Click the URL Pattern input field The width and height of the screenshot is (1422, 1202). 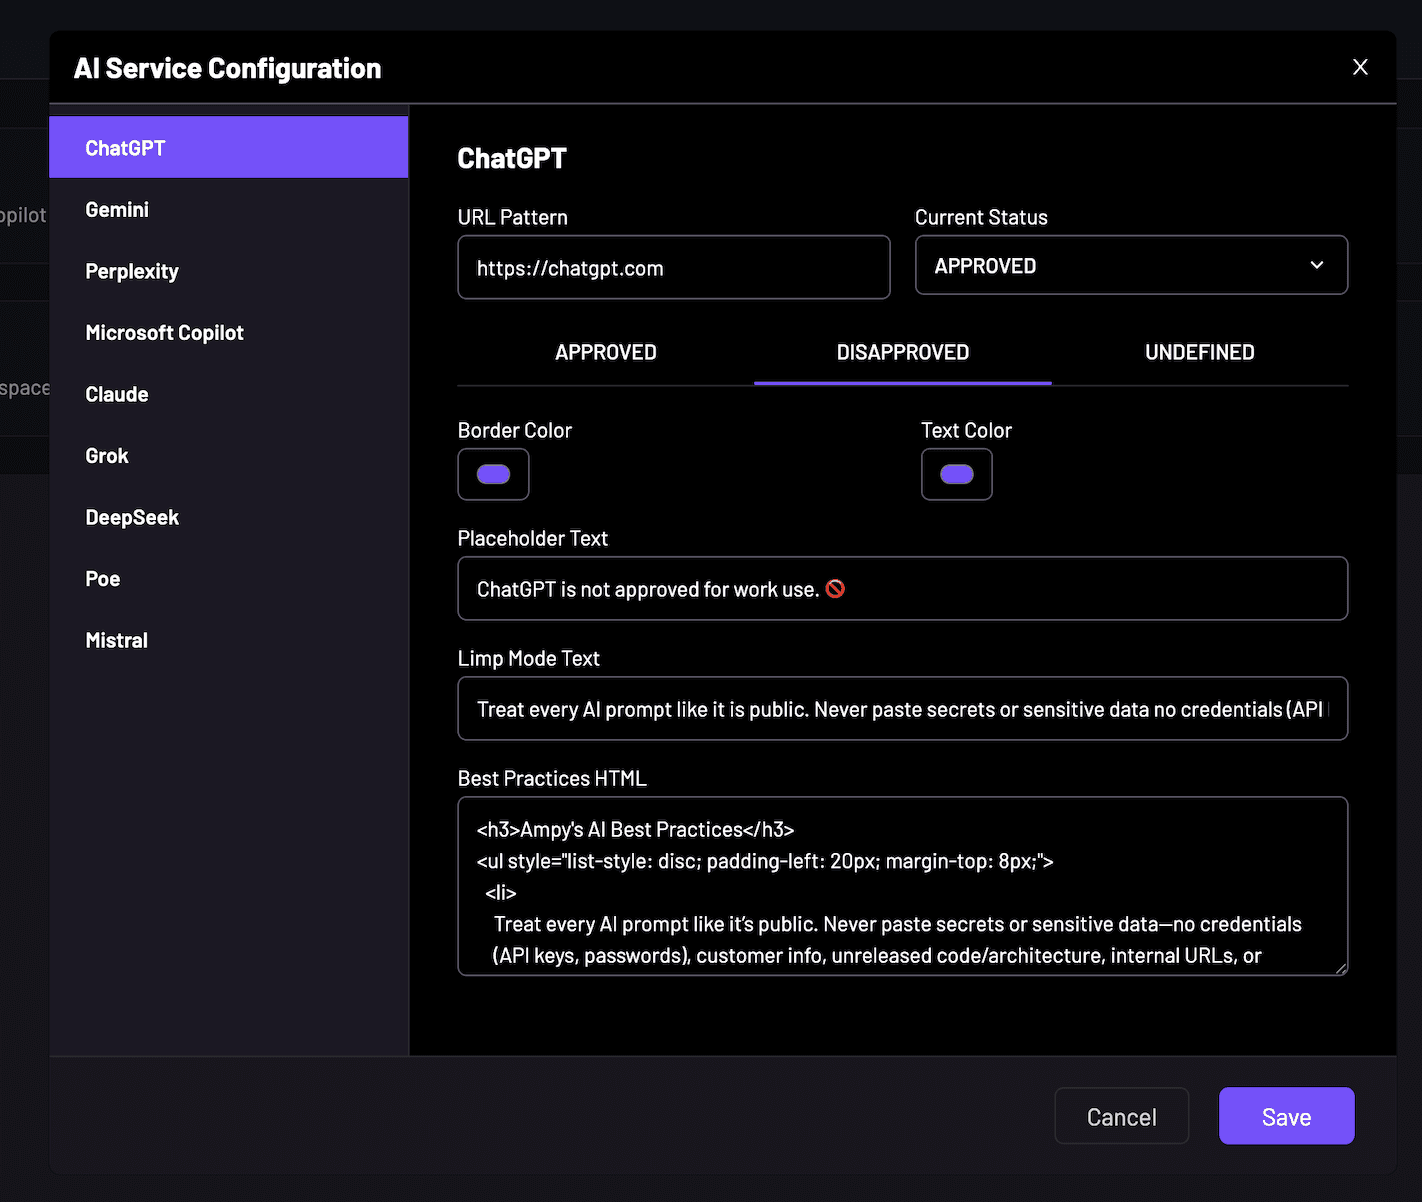coord(674,267)
